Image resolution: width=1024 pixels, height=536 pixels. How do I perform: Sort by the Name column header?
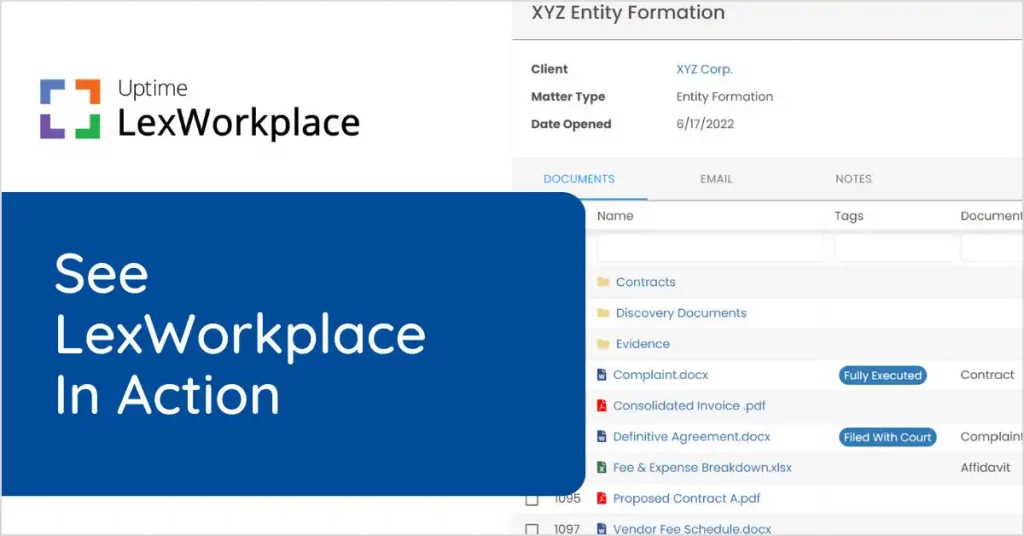click(615, 216)
